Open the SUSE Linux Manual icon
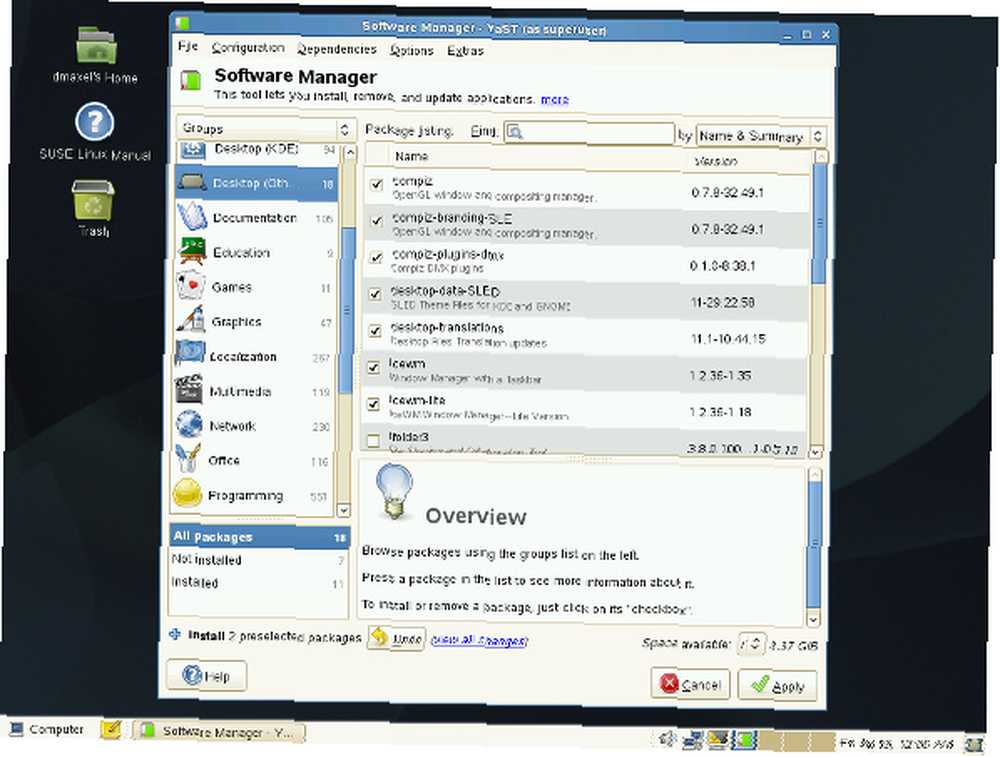The width and height of the screenshot is (1000, 757). coord(94,122)
